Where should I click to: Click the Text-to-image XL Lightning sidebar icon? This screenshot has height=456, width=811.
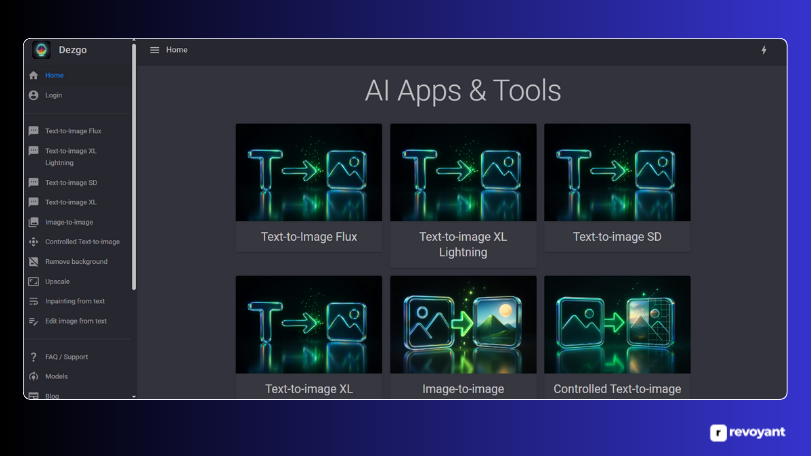pyautogui.click(x=34, y=151)
